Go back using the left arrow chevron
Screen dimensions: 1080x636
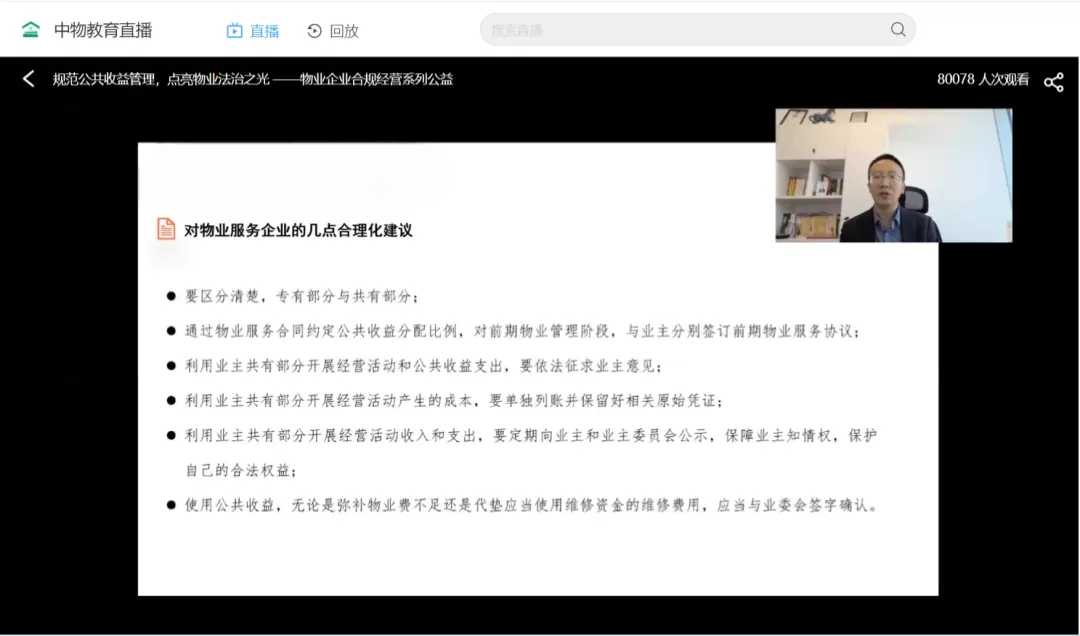(27, 78)
